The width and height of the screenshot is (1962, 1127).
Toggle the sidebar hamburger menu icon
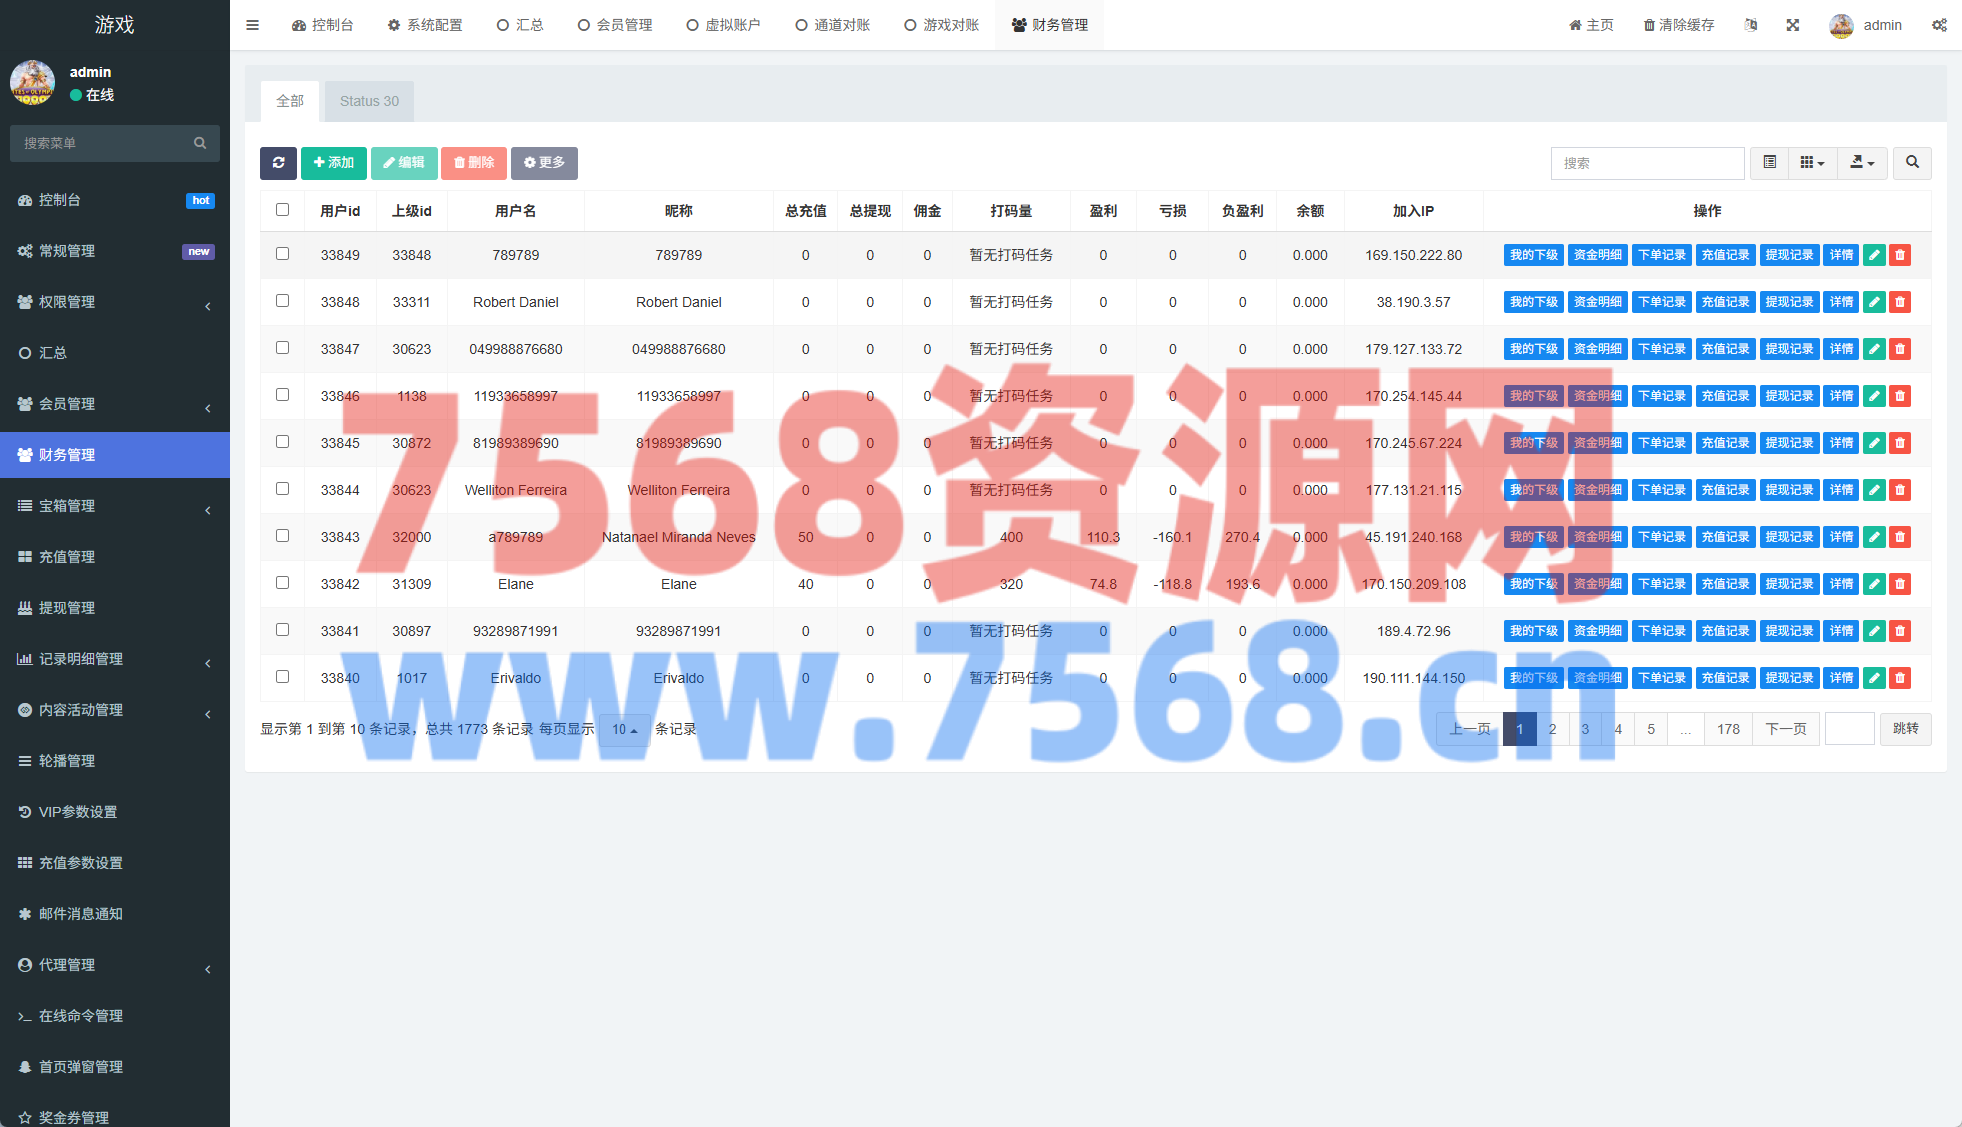(x=252, y=25)
